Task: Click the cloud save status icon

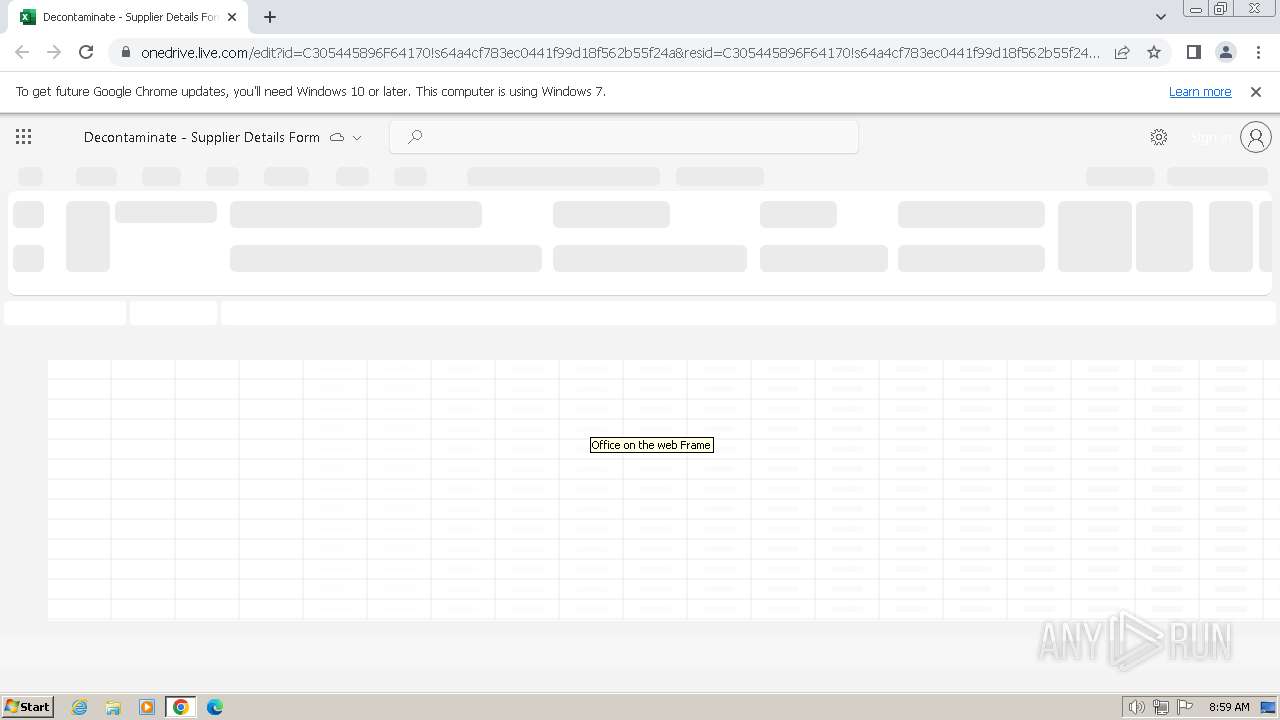Action: tap(337, 137)
